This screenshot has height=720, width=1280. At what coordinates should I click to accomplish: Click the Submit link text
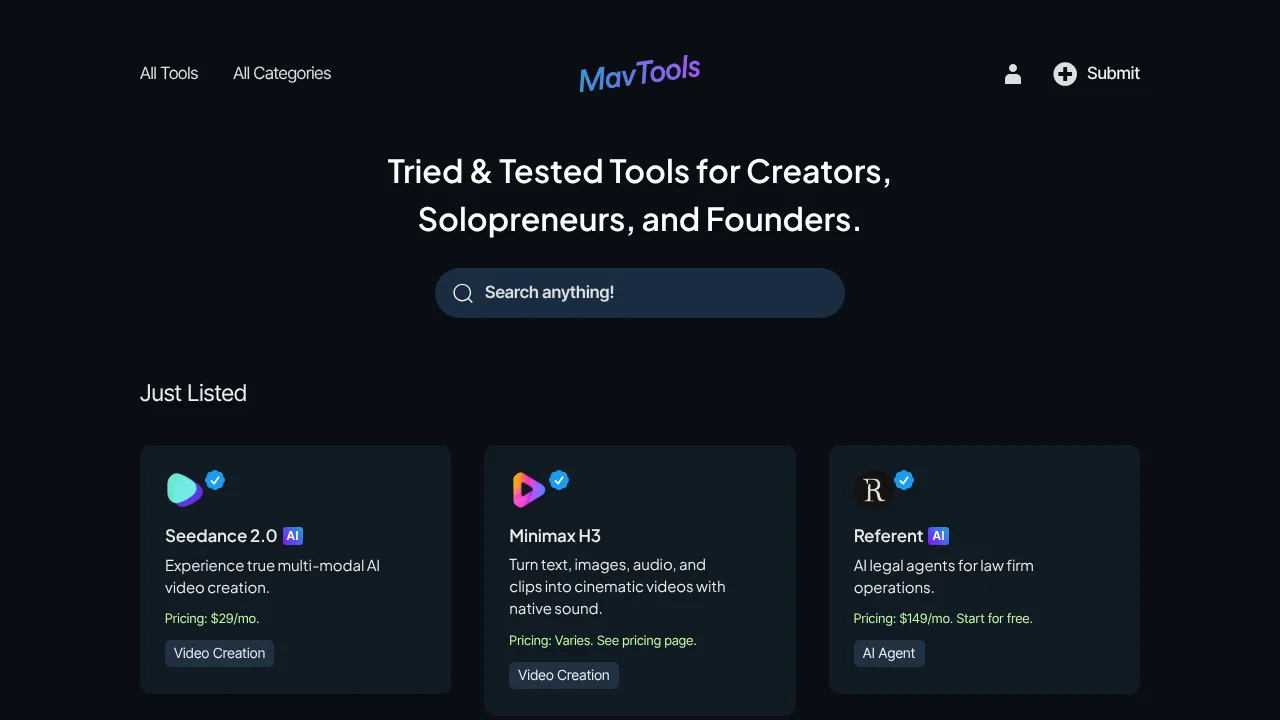click(x=1113, y=73)
